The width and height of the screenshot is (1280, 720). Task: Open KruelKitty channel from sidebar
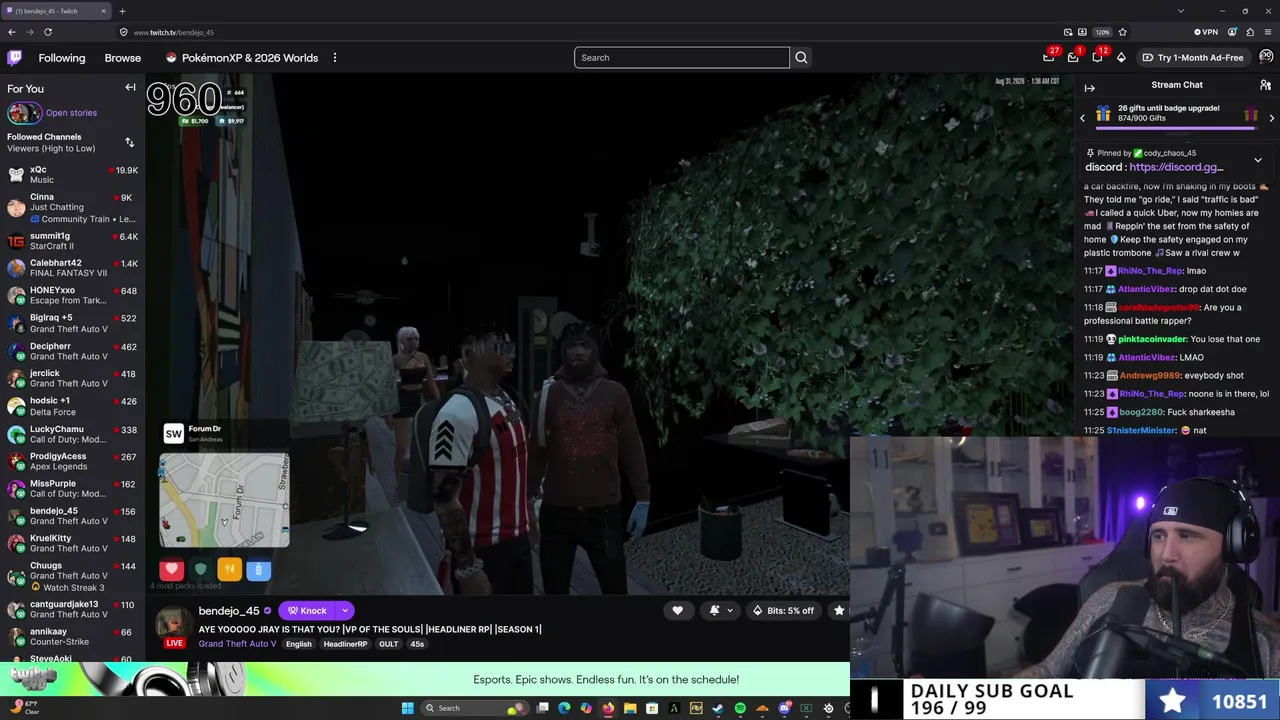[72, 543]
